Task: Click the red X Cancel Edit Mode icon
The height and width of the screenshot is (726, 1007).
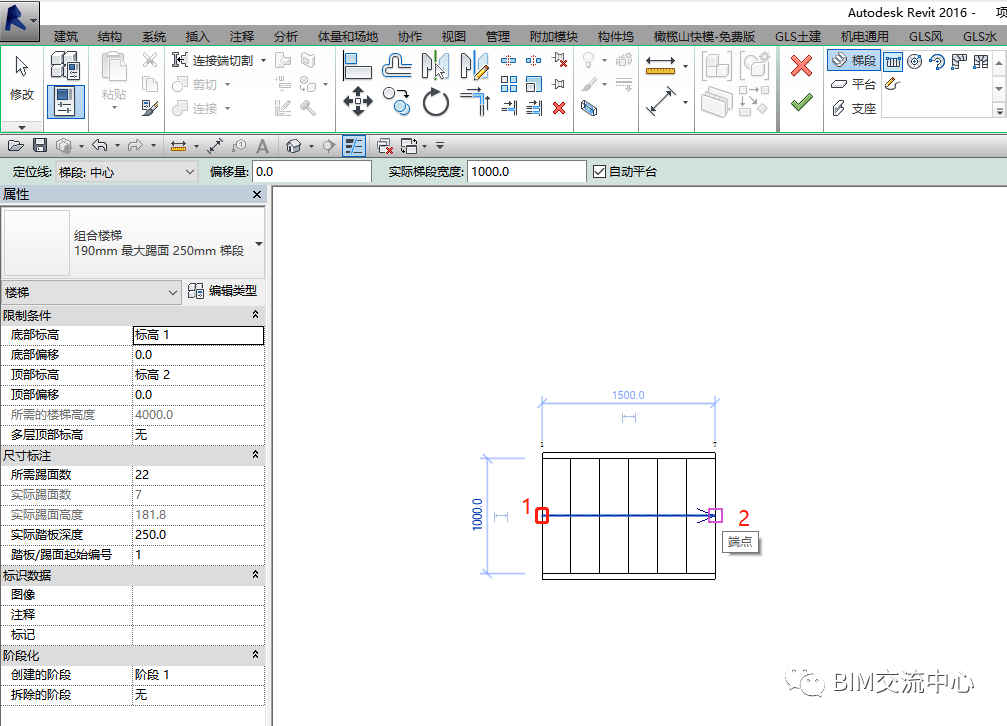Action: [x=800, y=66]
